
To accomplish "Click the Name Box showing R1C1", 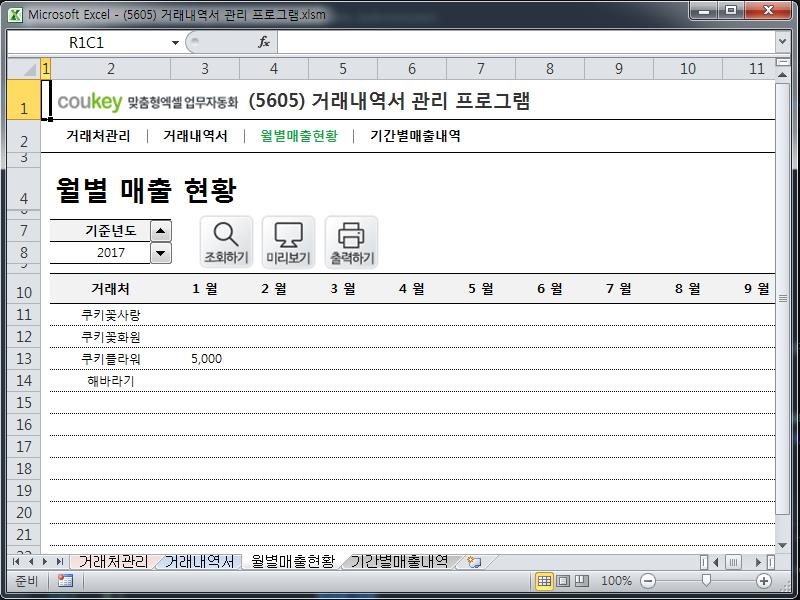I will (89, 42).
